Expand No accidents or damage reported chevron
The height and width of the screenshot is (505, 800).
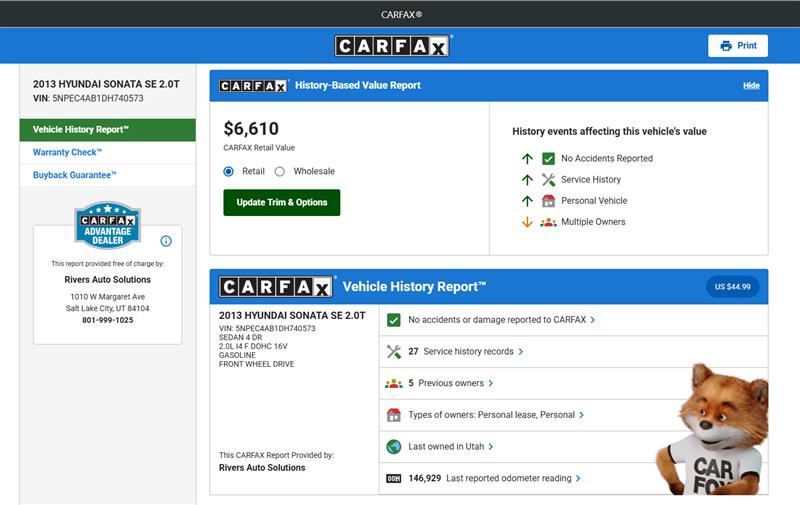point(593,320)
